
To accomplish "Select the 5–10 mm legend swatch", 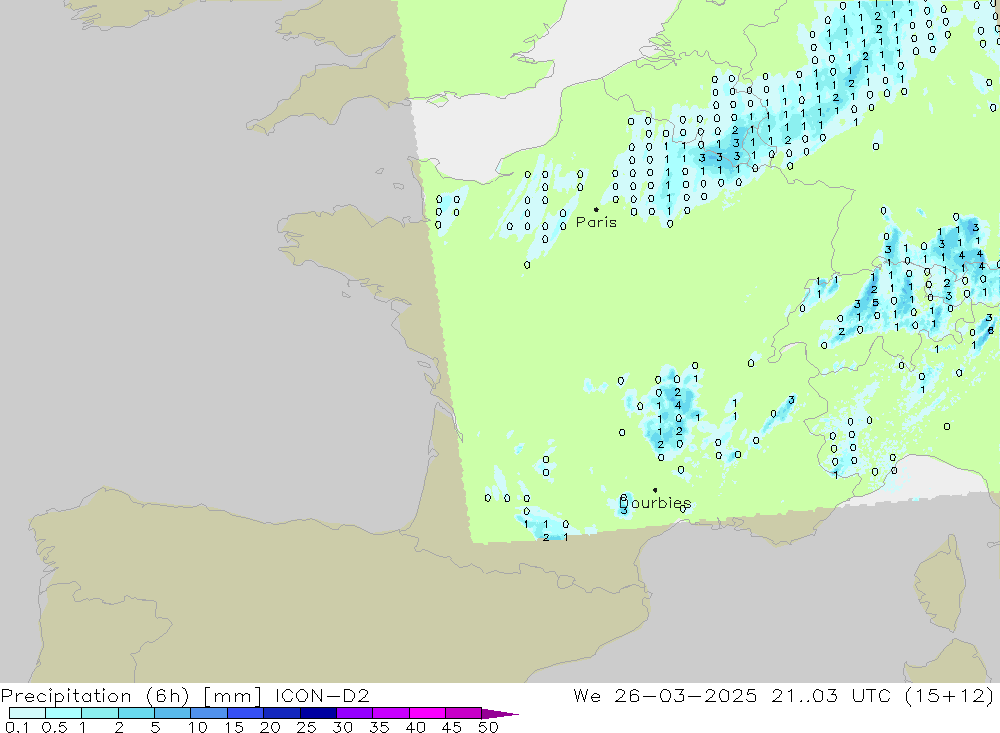I will coord(173,713).
